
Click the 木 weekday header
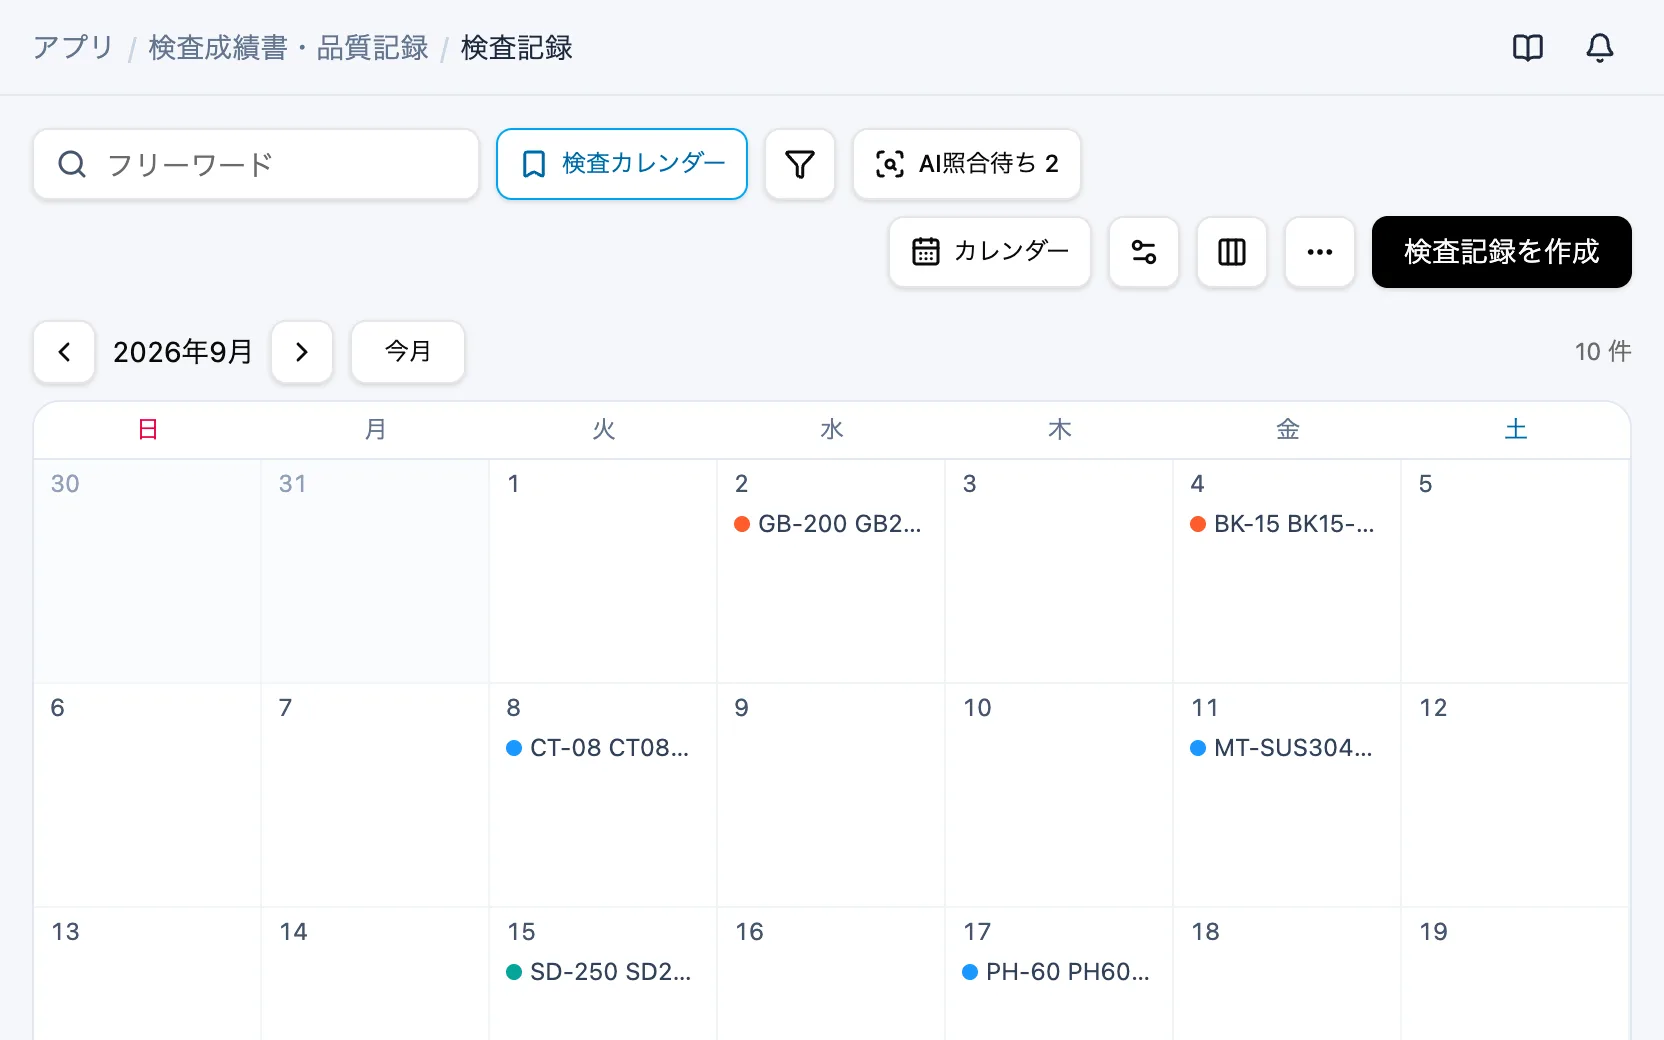[1060, 430]
